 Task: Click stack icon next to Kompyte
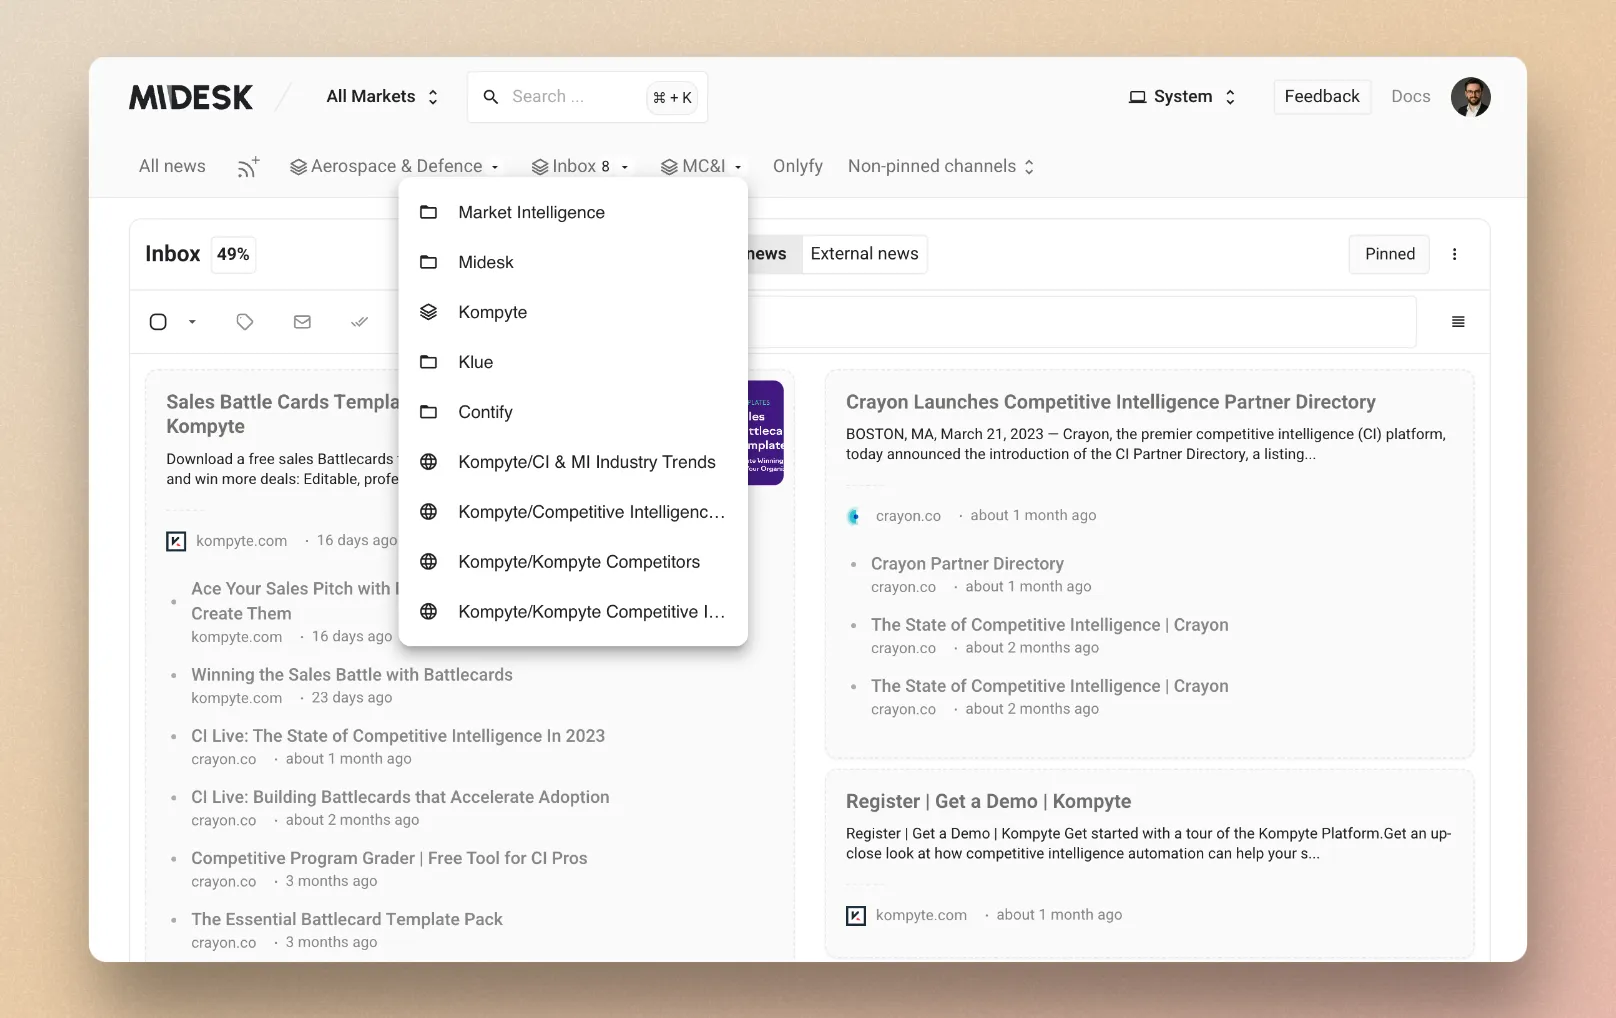point(428,312)
